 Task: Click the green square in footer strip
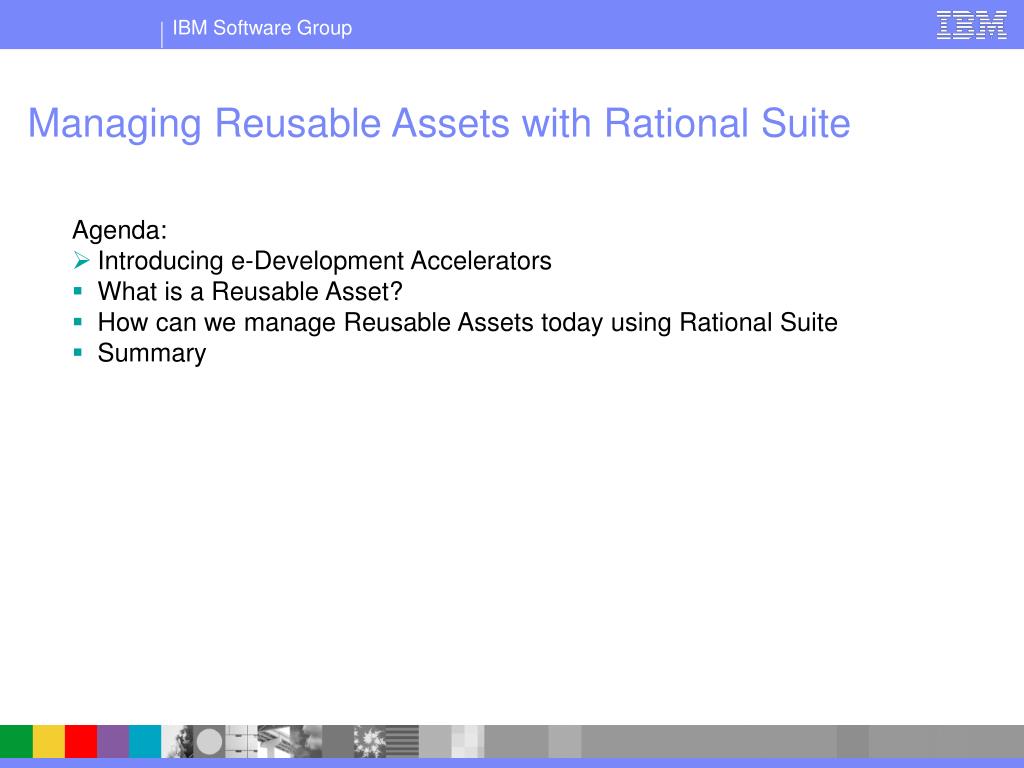[x=16, y=741]
